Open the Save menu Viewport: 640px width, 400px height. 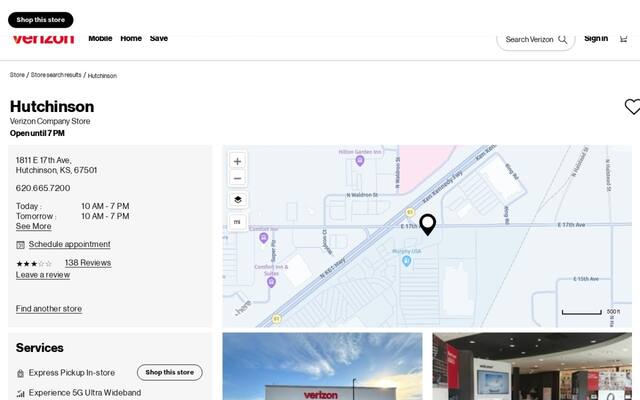(159, 38)
